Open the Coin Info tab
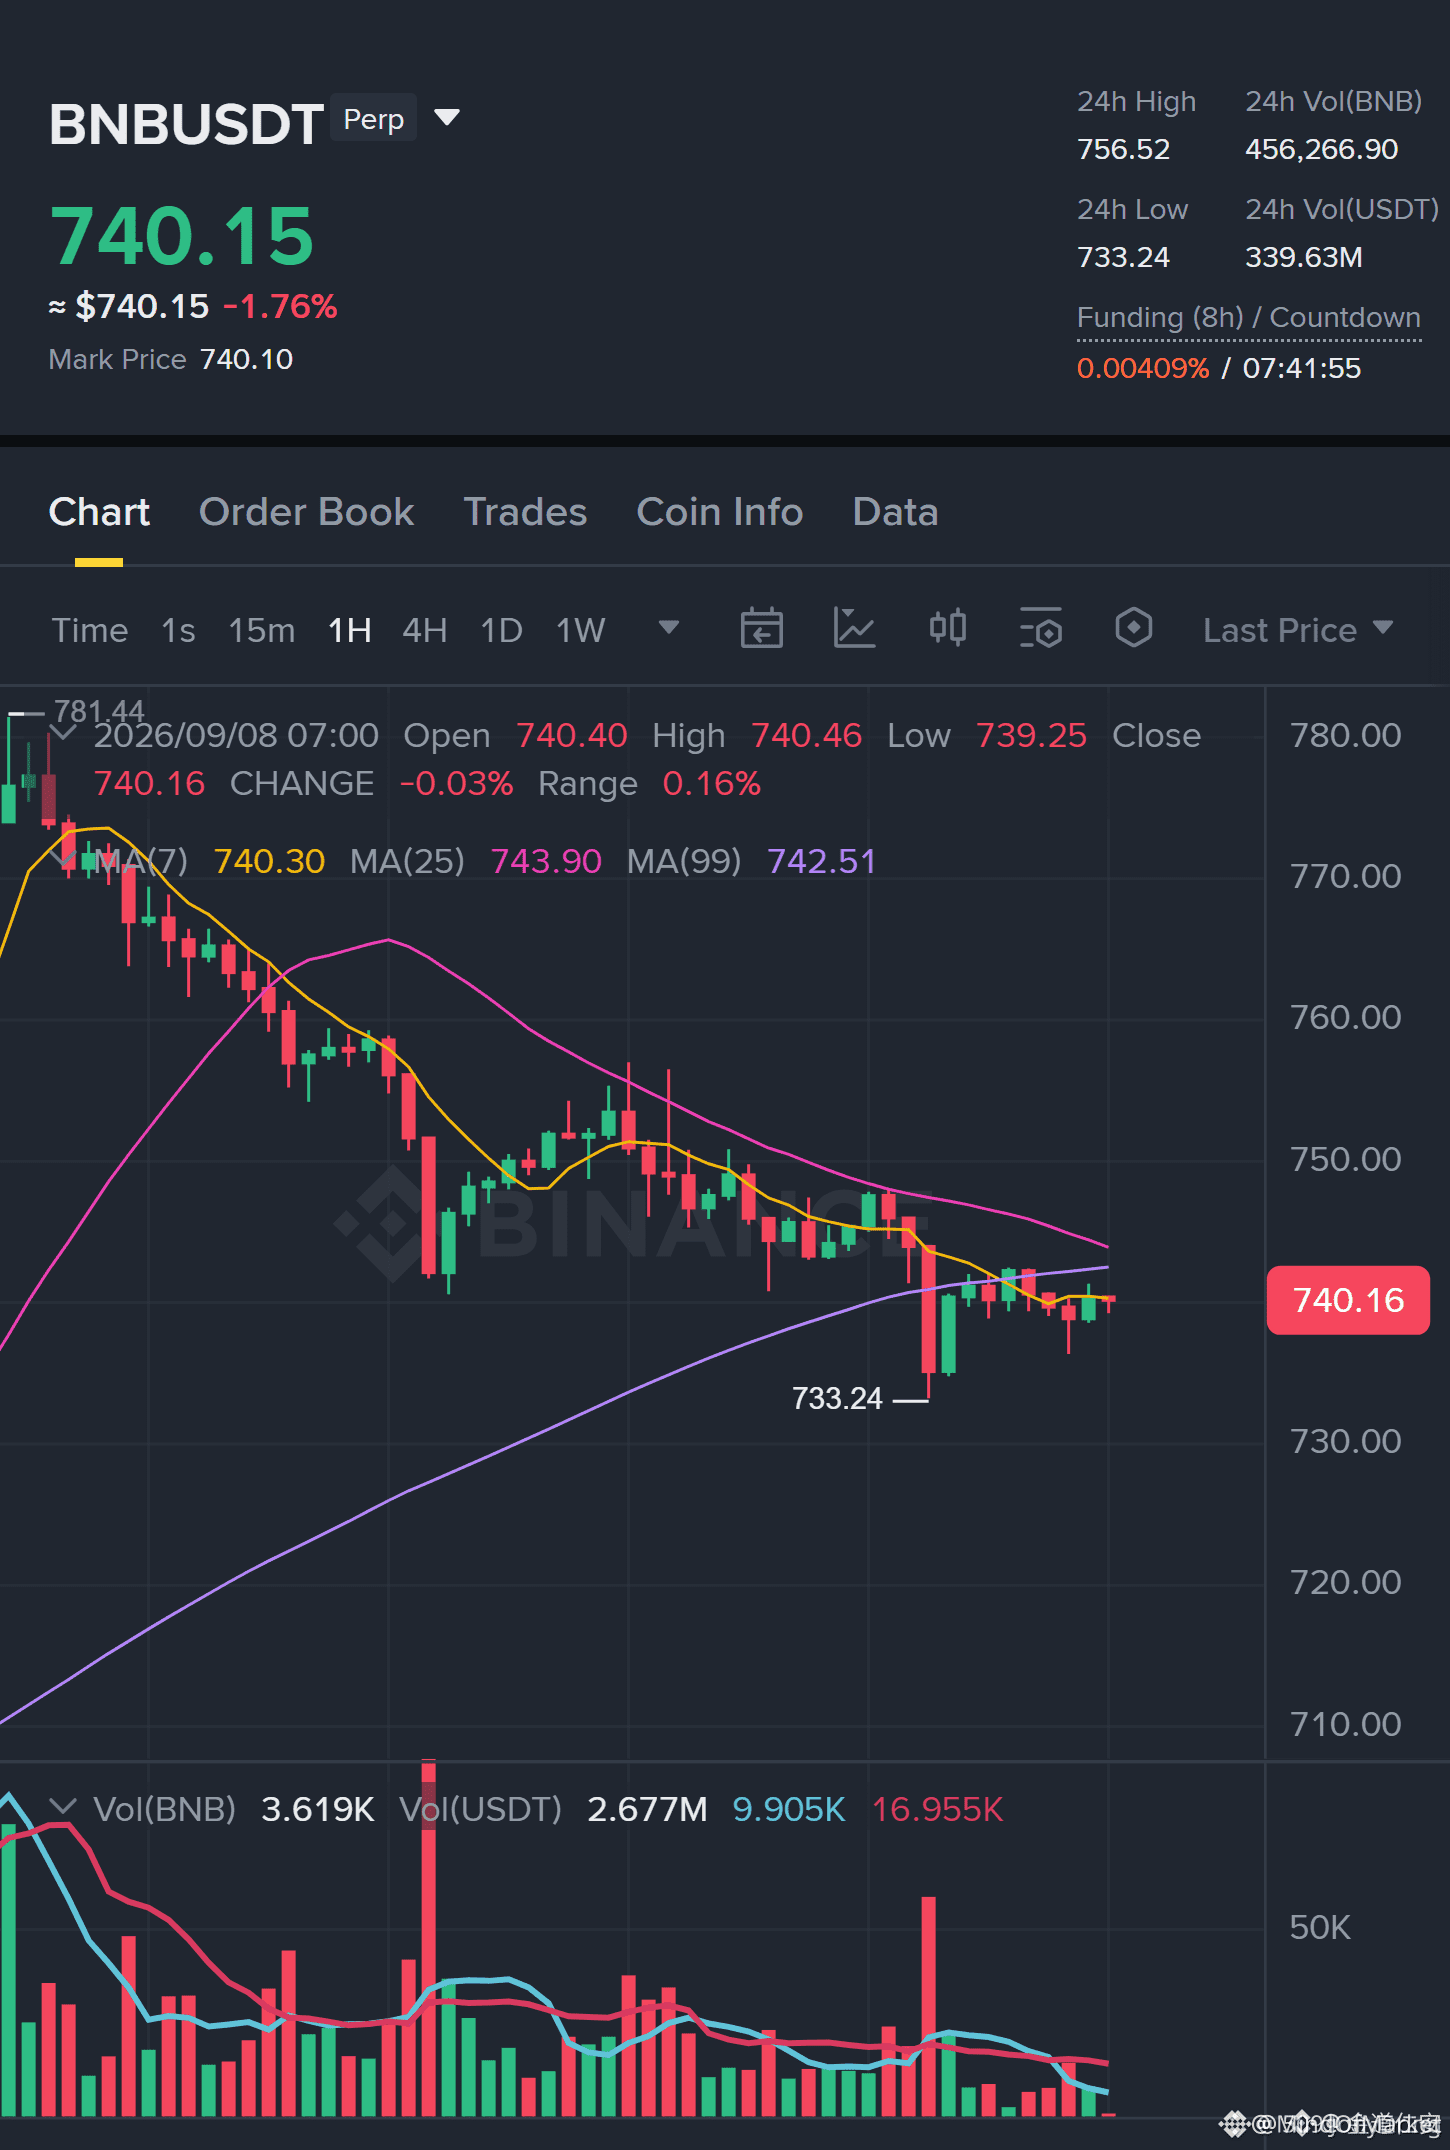This screenshot has width=1450, height=2150. pyautogui.click(x=720, y=512)
